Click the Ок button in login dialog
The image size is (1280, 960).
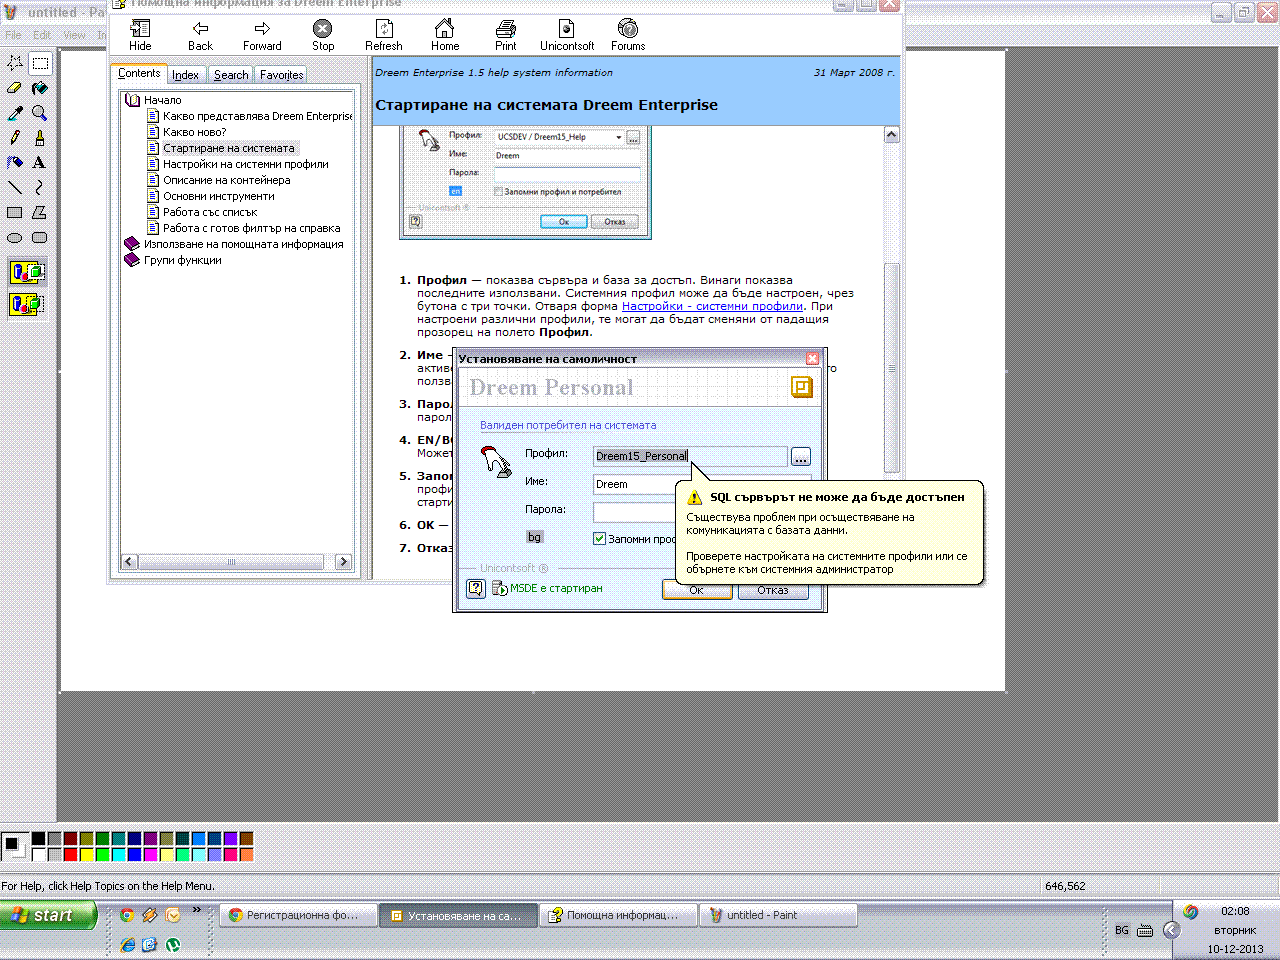point(697,590)
